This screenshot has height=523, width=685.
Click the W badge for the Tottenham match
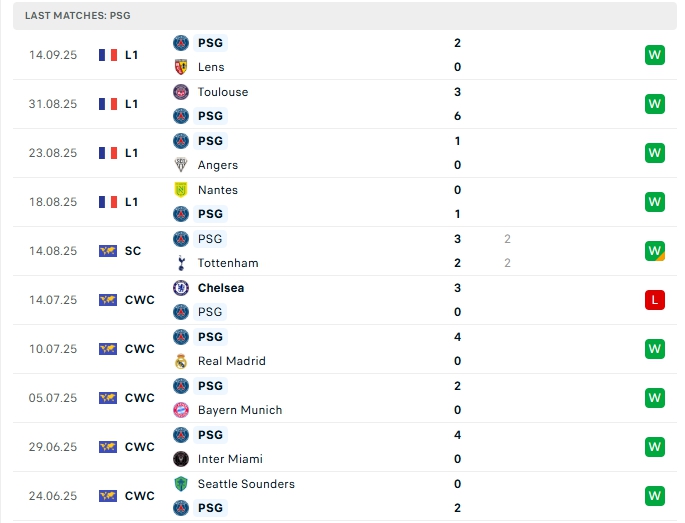[655, 251]
